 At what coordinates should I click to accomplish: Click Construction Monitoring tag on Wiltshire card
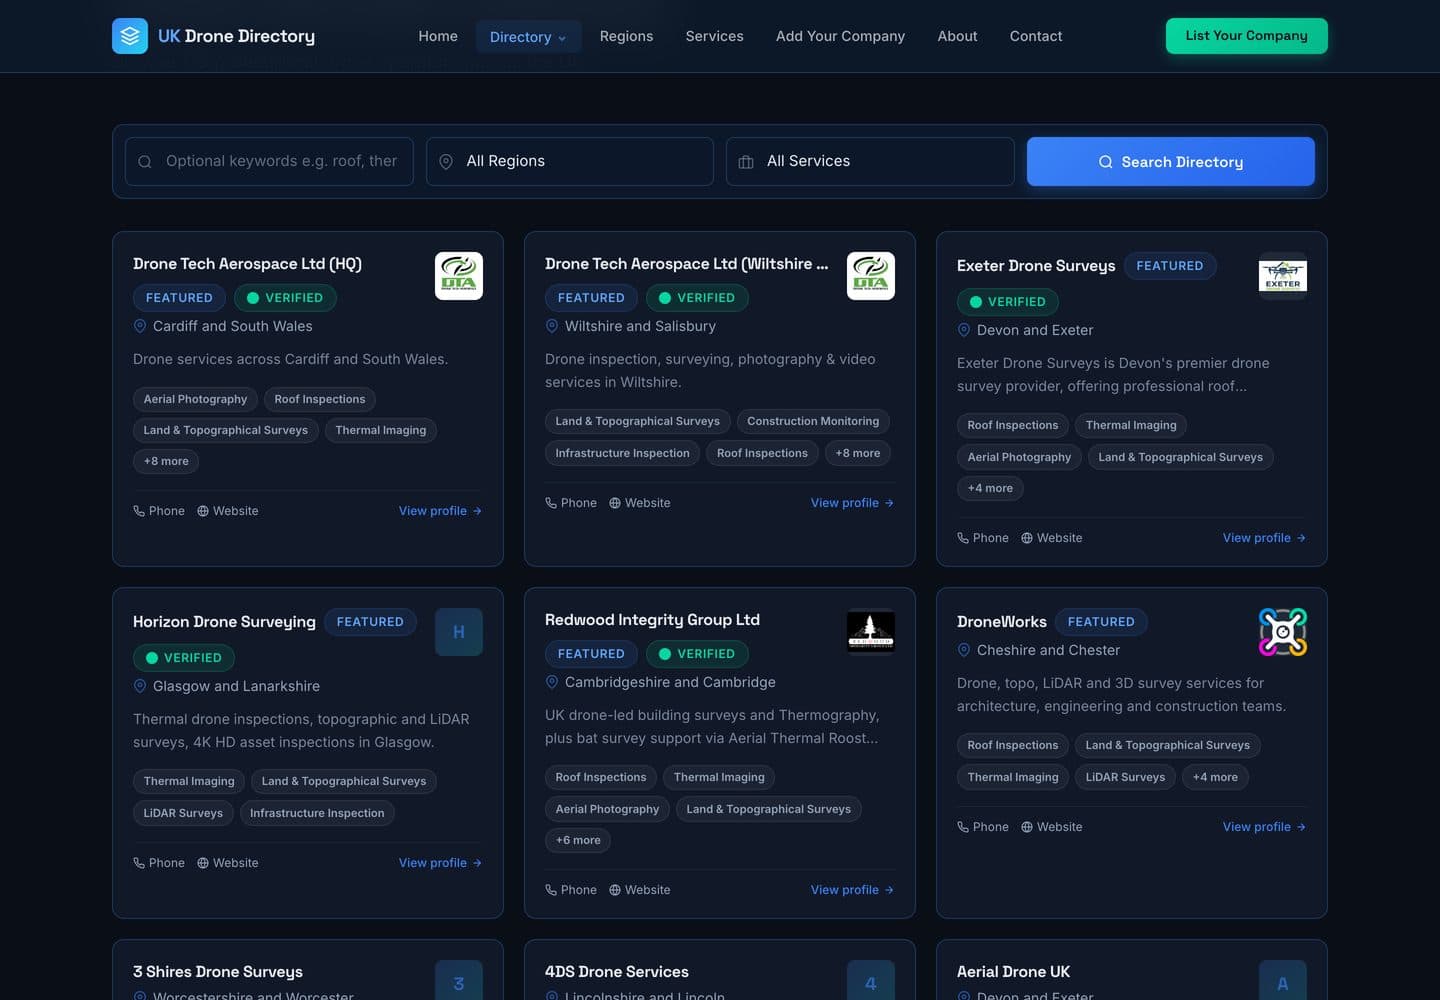(813, 421)
